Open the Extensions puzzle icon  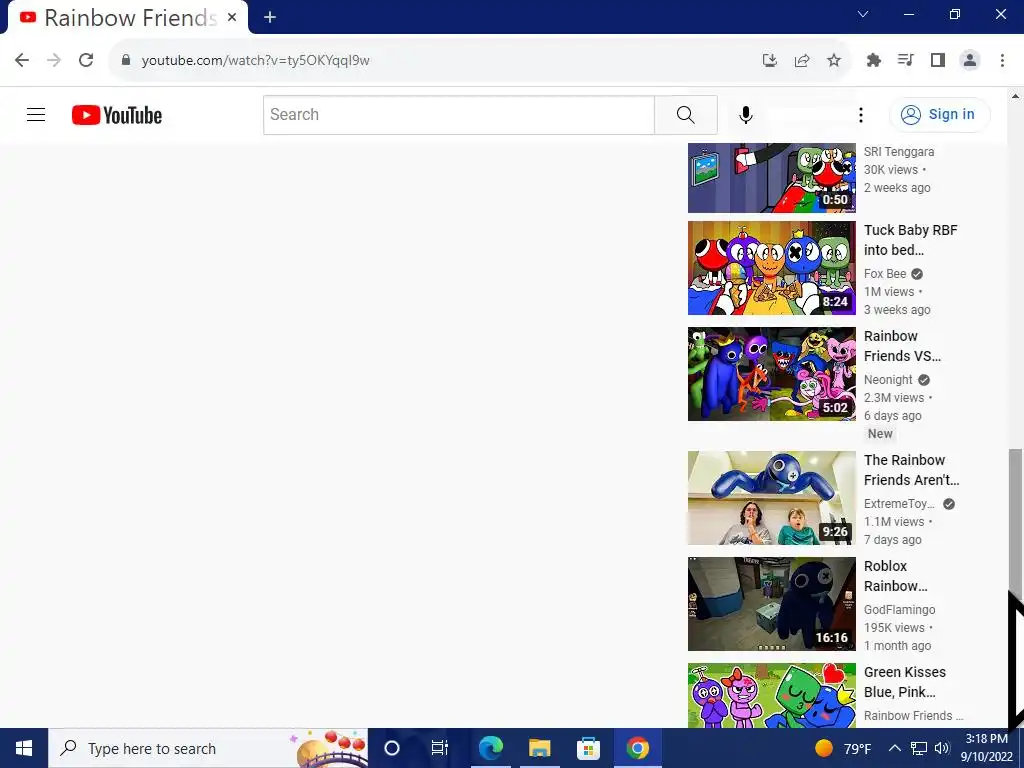(x=873, y=60)
